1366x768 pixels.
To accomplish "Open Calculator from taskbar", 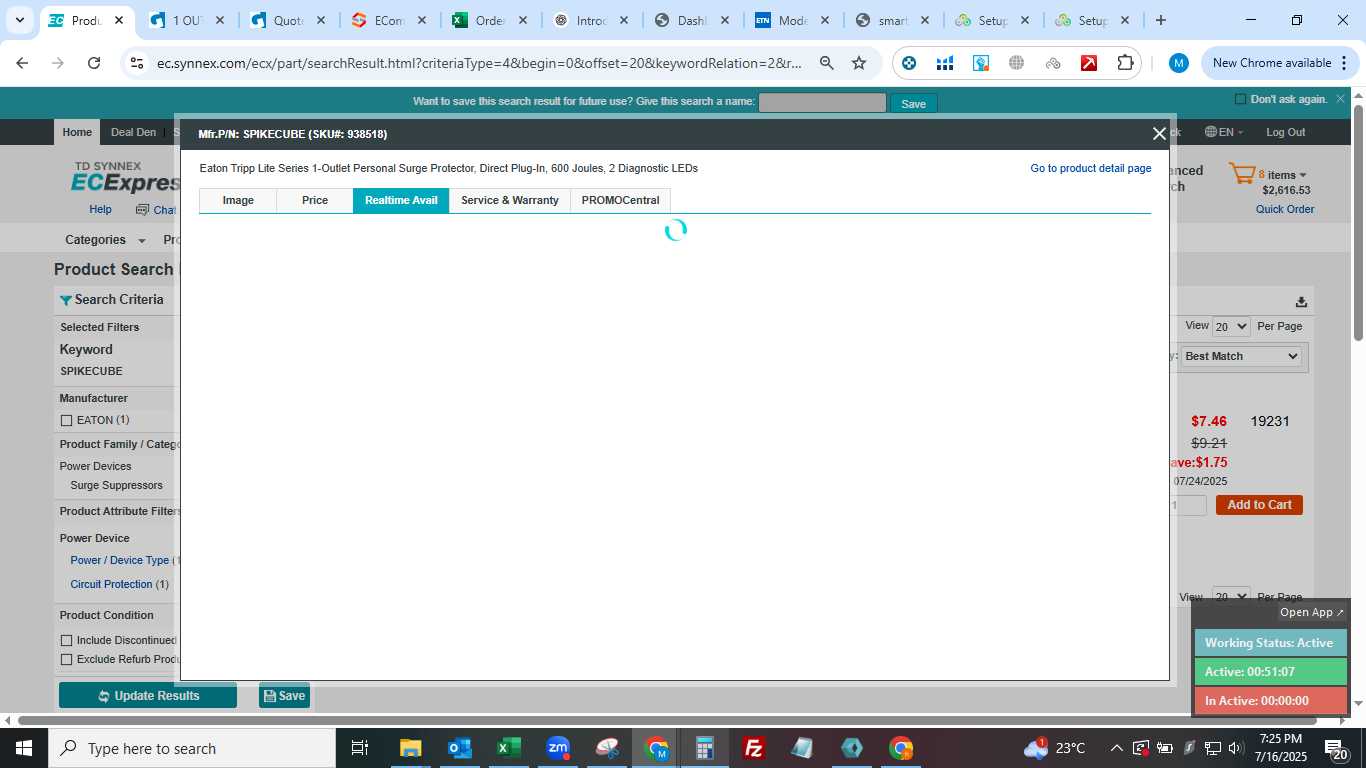I will [705, 748].
